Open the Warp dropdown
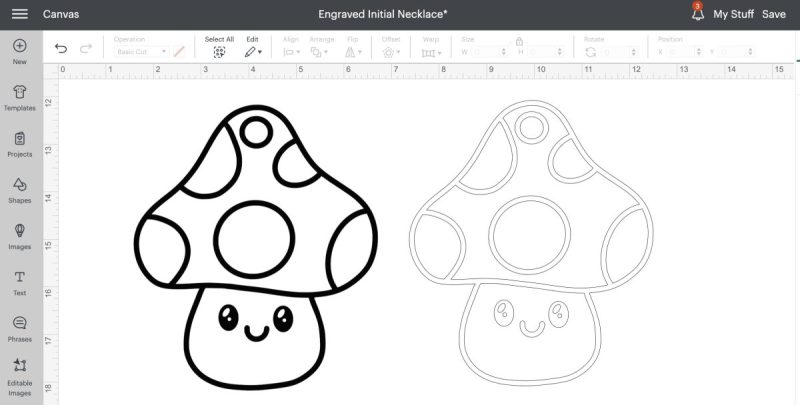The width and height of the screenshot is (800, 405). pyautogui.click(x=432, y=53)
